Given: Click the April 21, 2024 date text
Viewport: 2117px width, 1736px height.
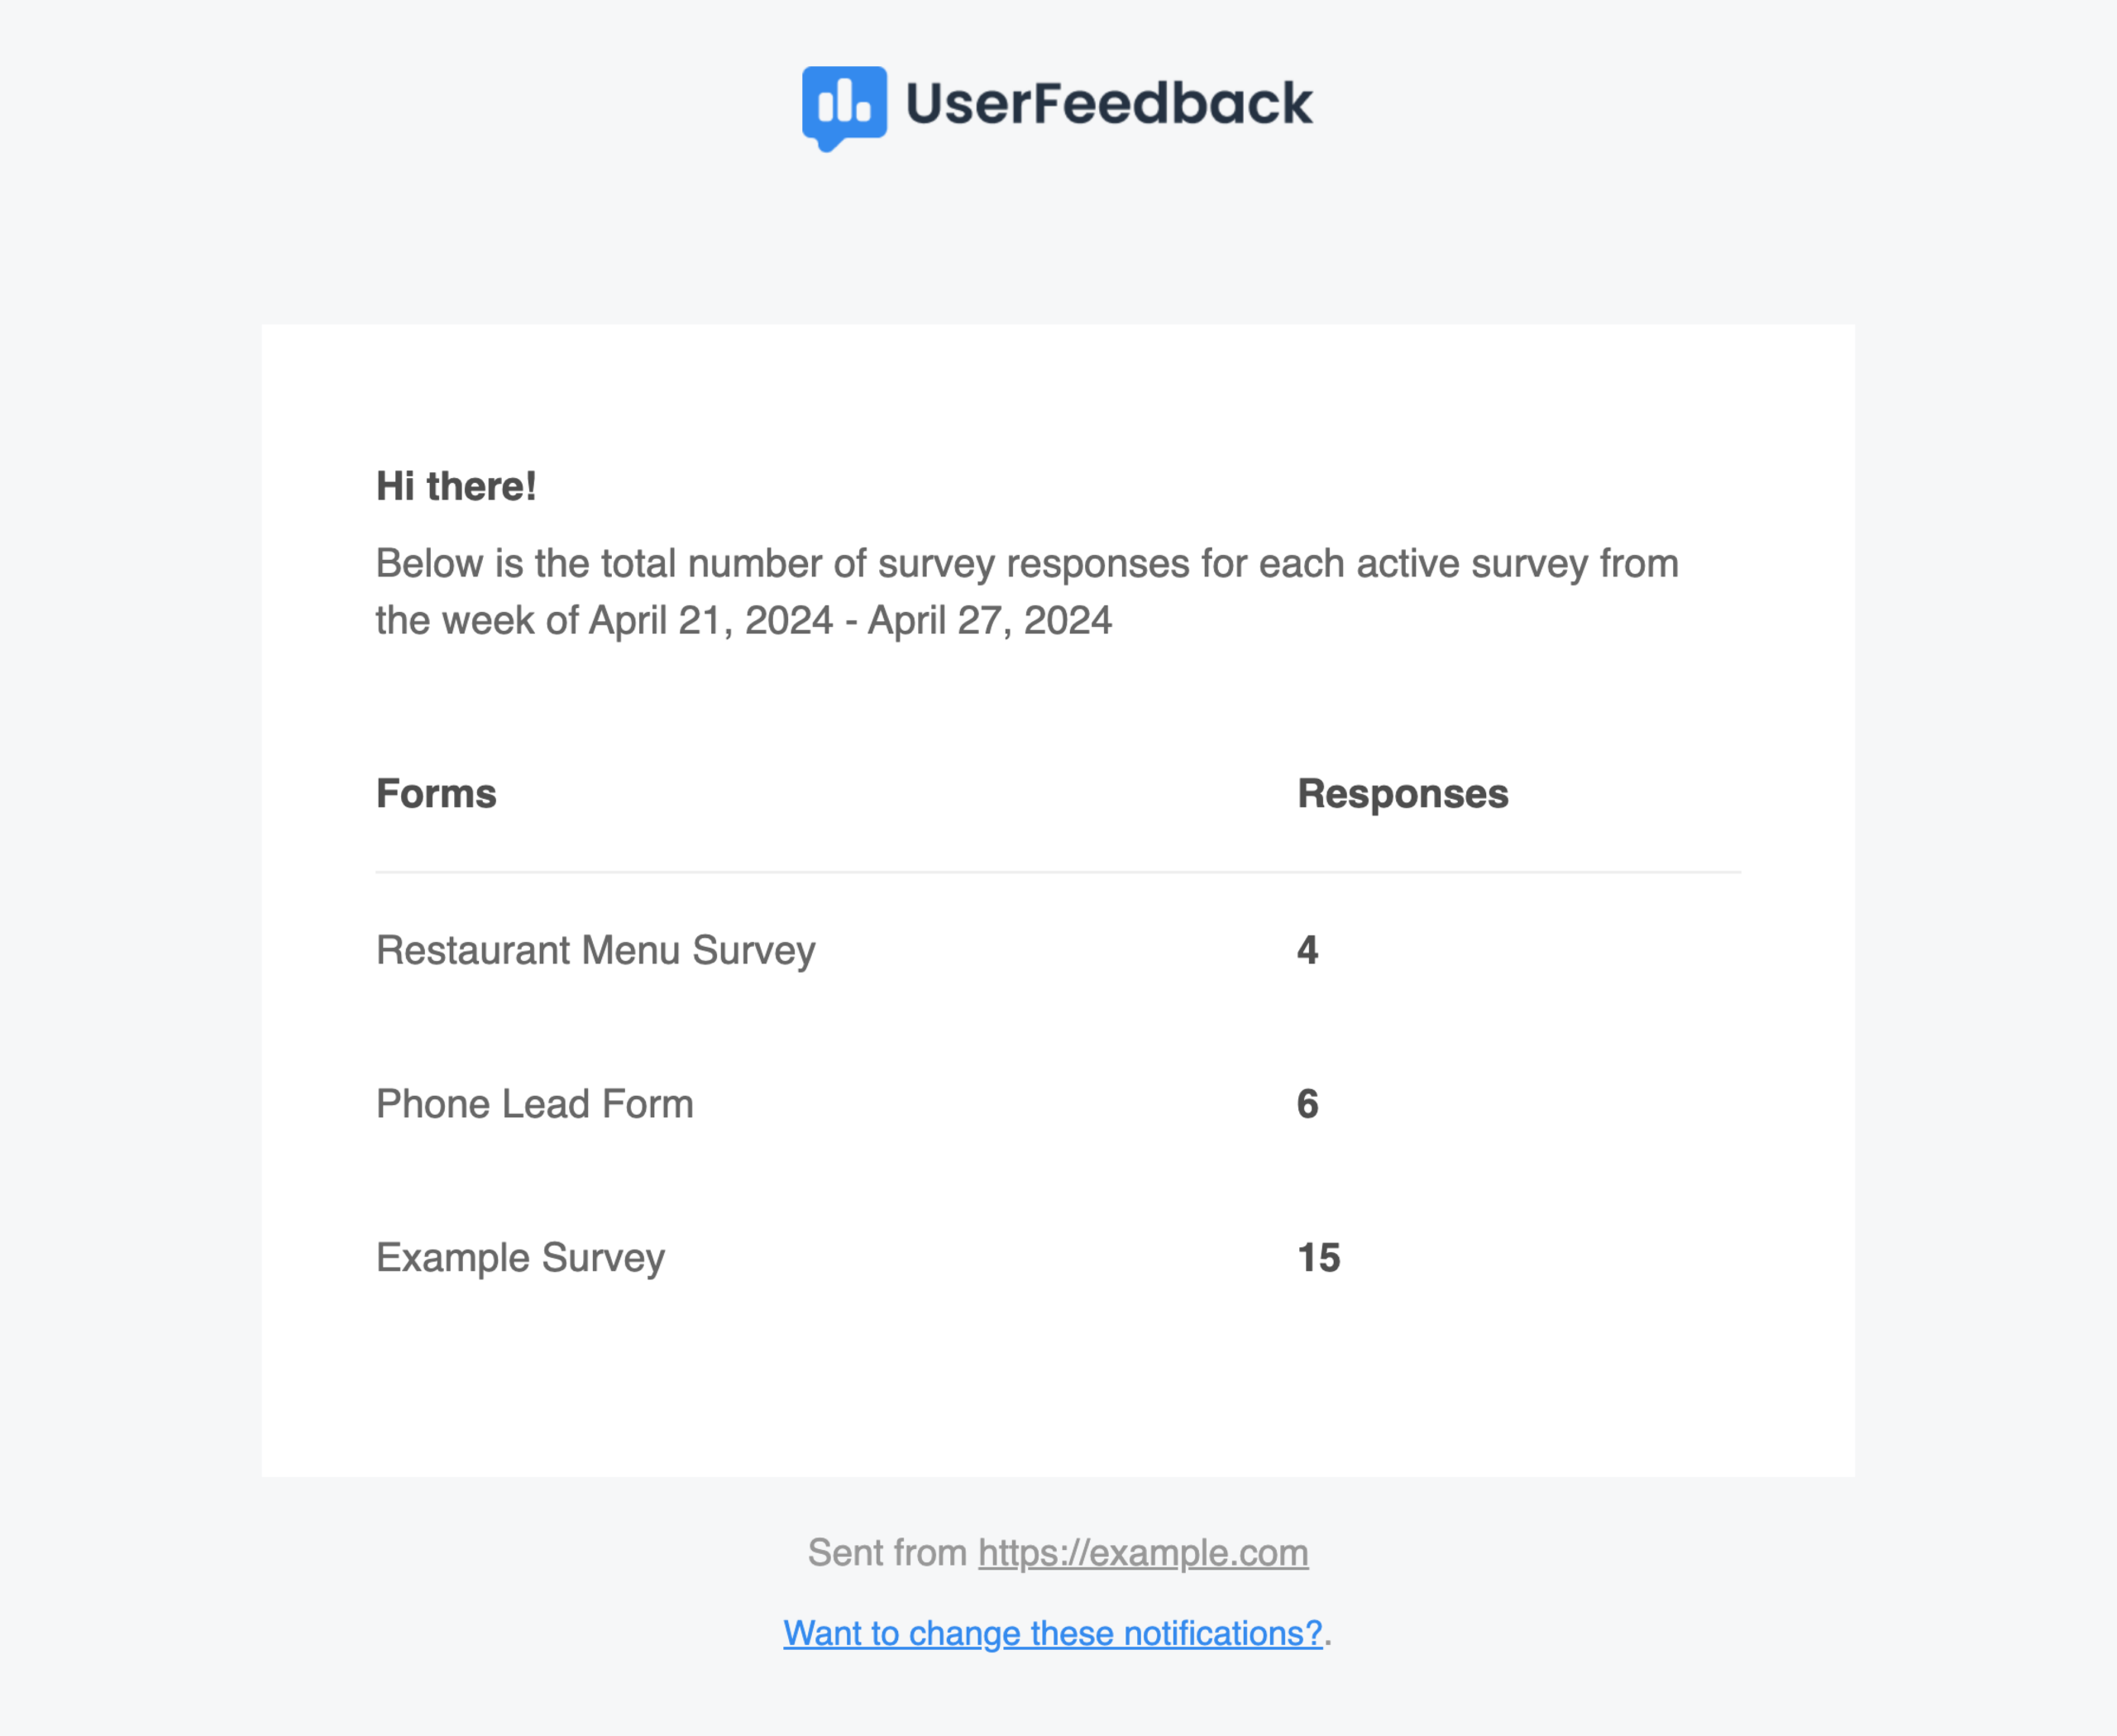Looking at the screenshot, I should pos(711,621).
